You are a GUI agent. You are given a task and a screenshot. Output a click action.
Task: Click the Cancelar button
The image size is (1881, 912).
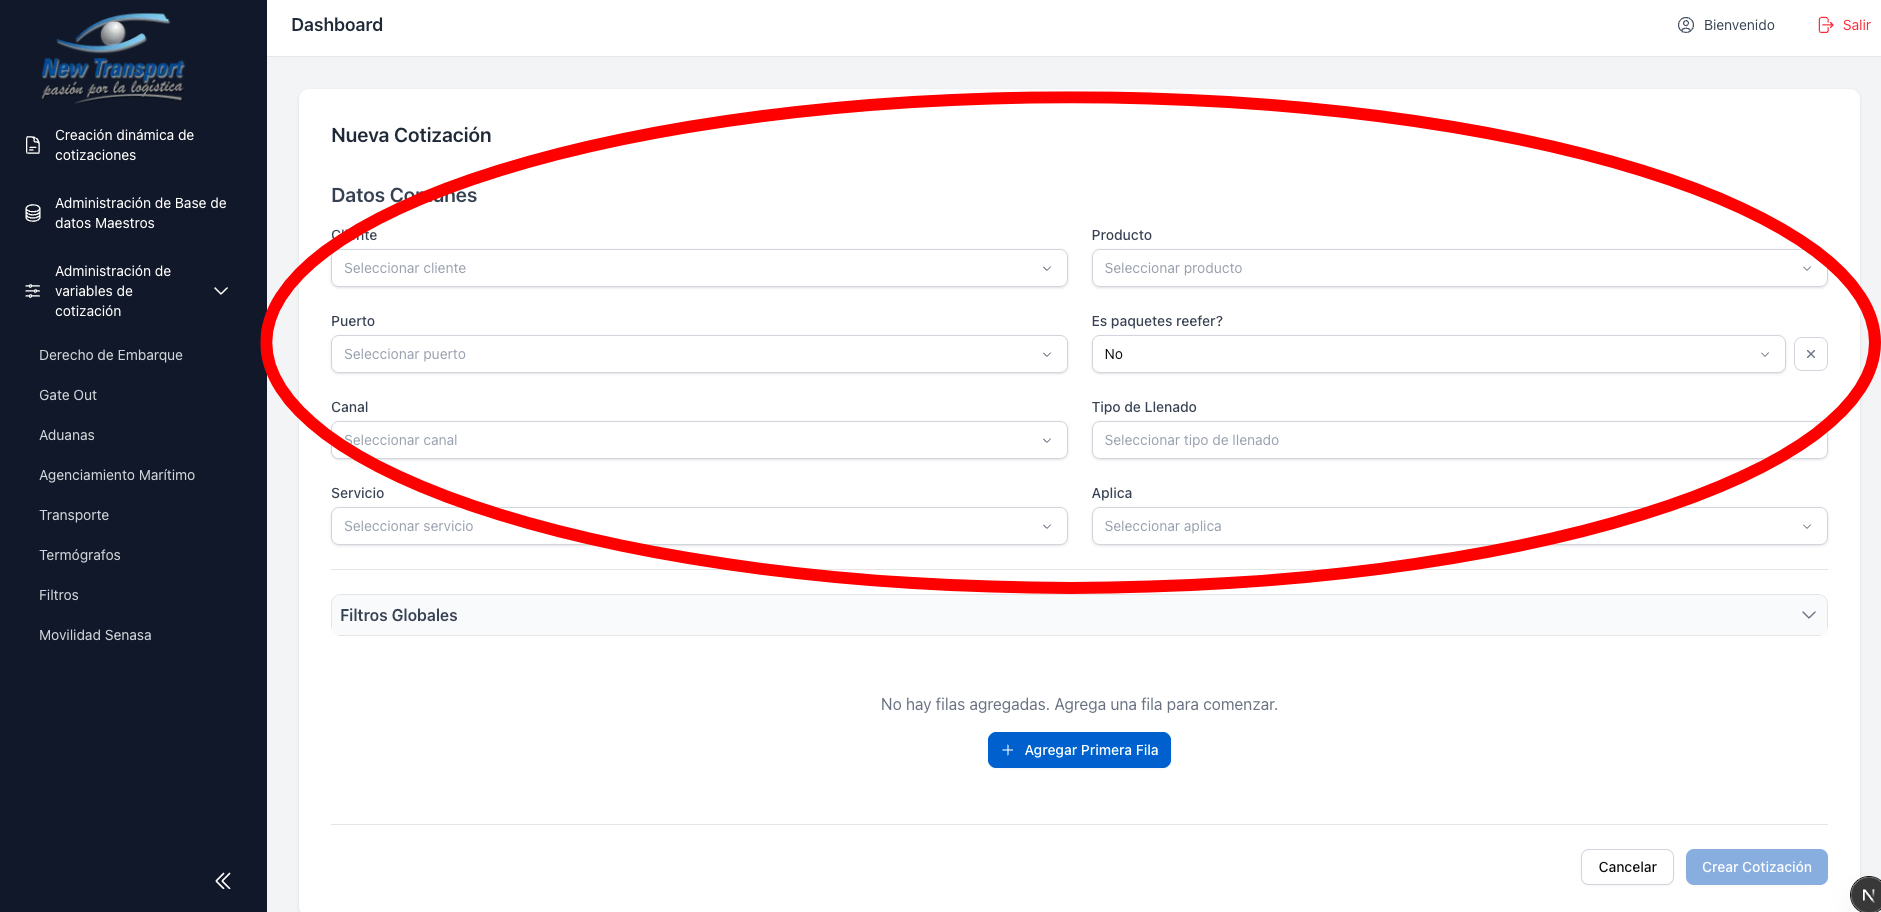pos(1626,867)
